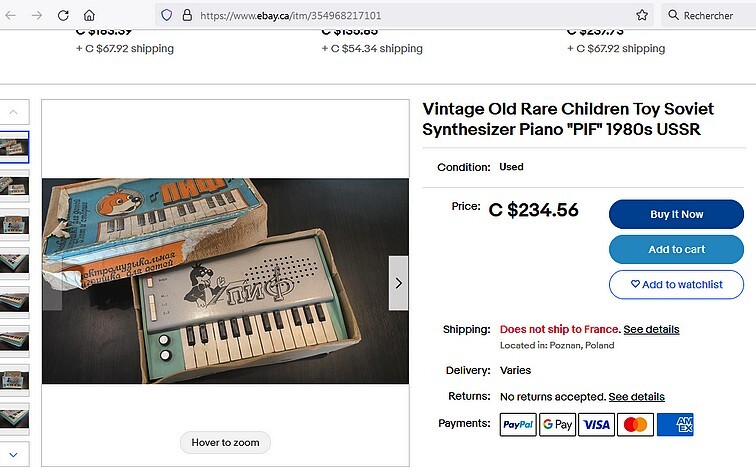The image size is (756, 468).
Task: Bookmark this page with star icon
Action: (x=642, y=16)
